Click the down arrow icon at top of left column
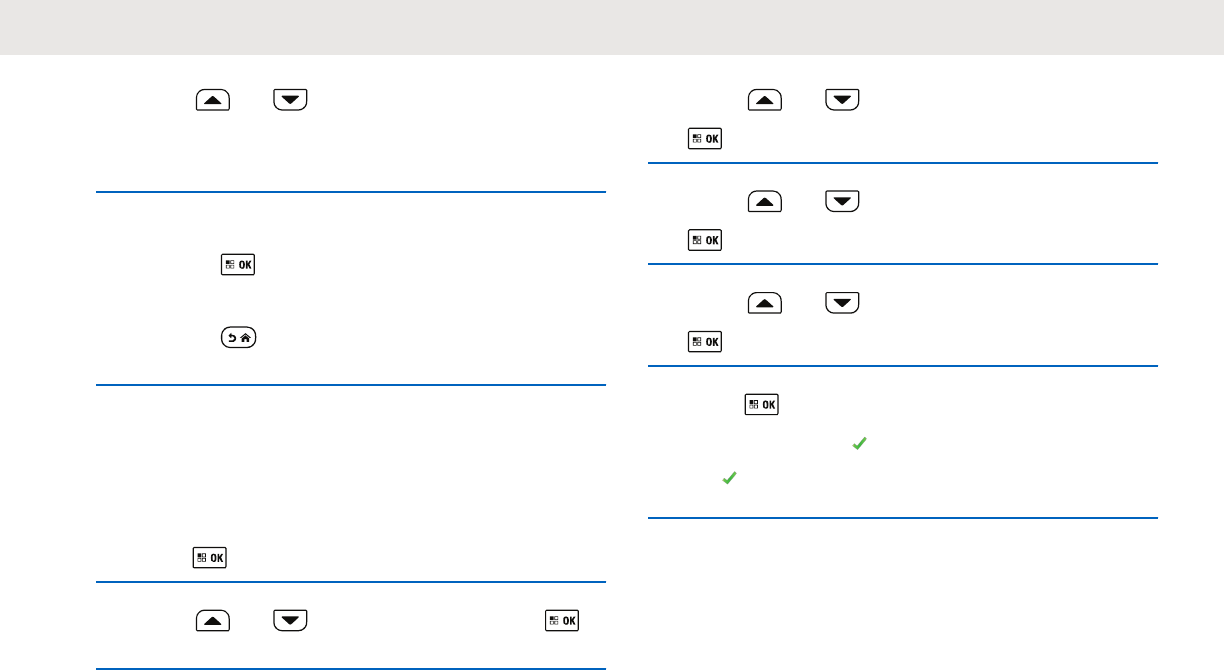Image resolution: width=1224 pixels, height=670 pixels. click(x=290, y=100)
